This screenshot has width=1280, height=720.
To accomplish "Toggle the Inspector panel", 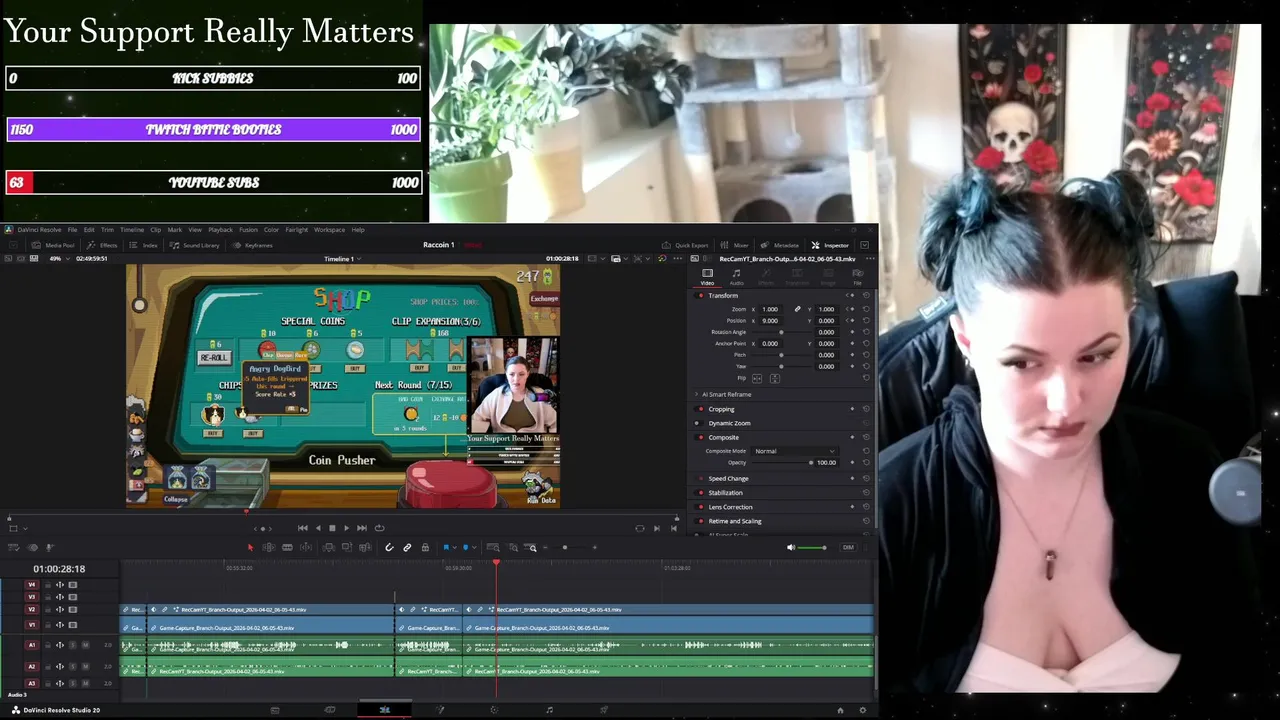I will pos(831,245).
